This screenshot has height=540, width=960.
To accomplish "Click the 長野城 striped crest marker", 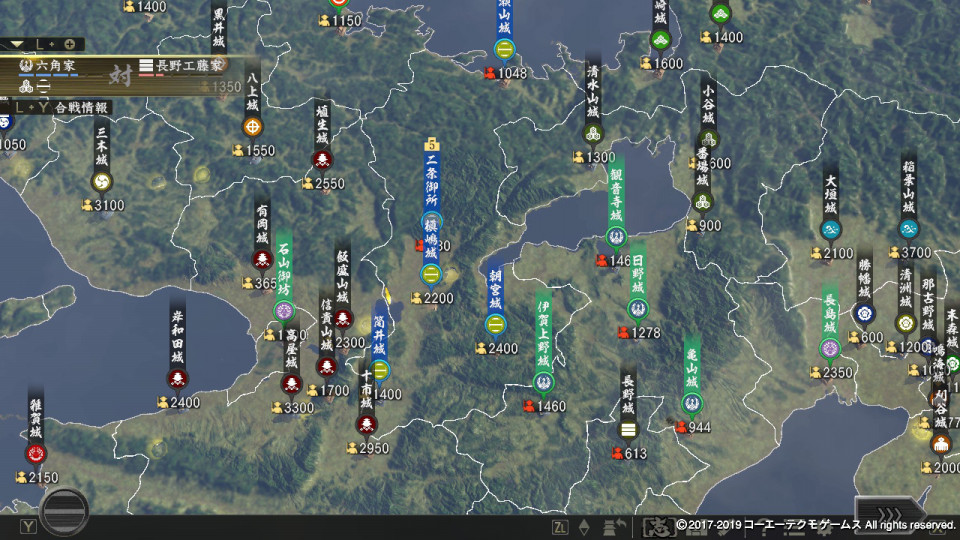I will coord(628,430).
